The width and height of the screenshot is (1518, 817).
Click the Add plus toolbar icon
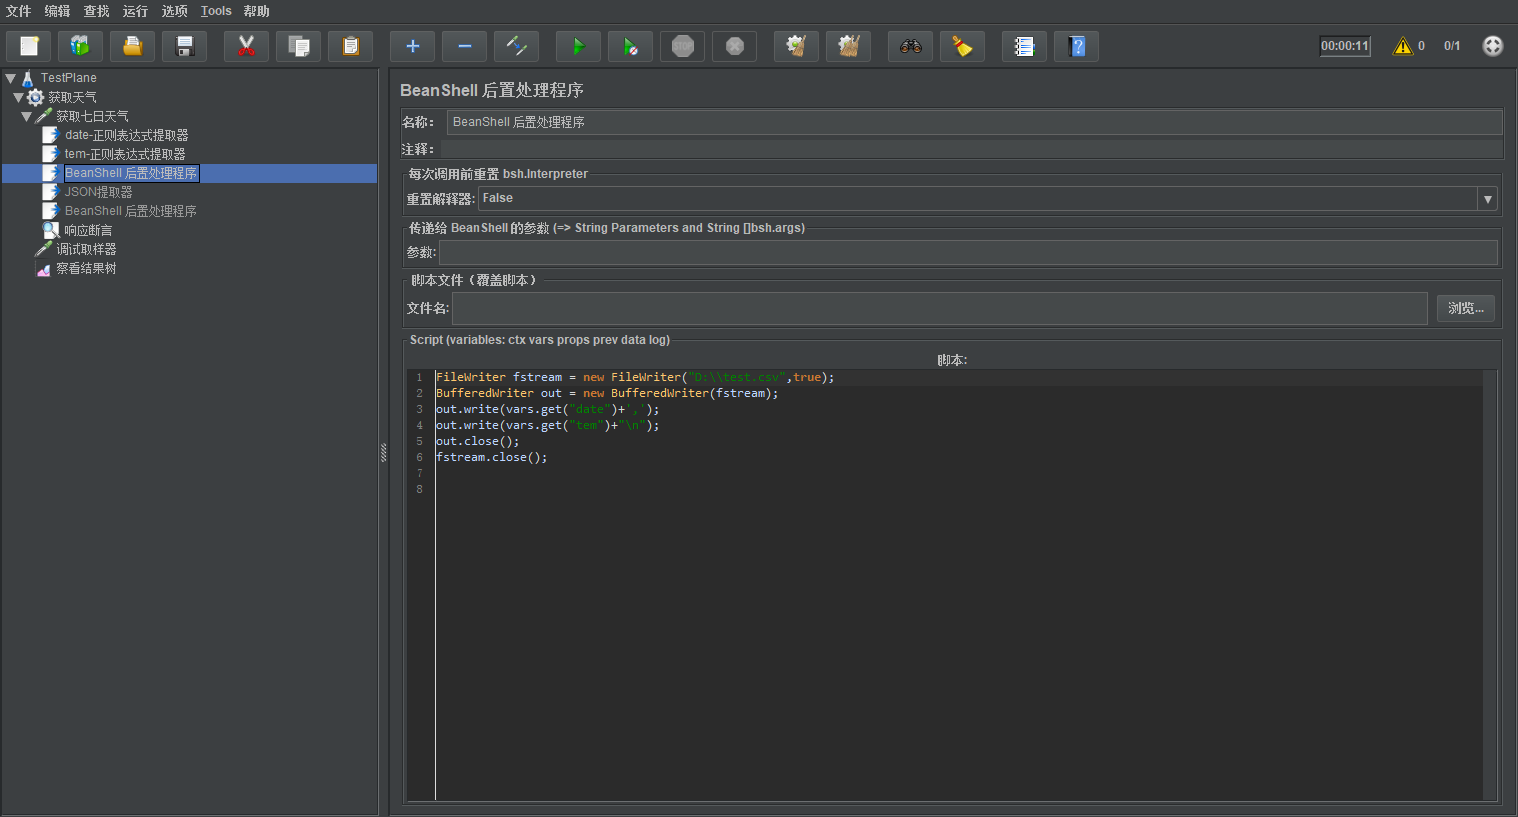click(x=412, y=46)
